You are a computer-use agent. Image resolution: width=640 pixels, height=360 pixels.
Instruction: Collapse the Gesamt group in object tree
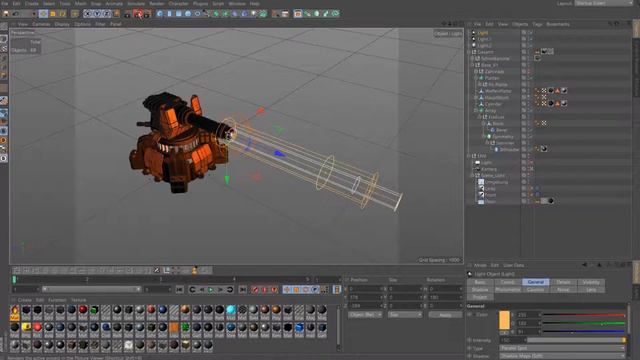(x=469, y=52)
